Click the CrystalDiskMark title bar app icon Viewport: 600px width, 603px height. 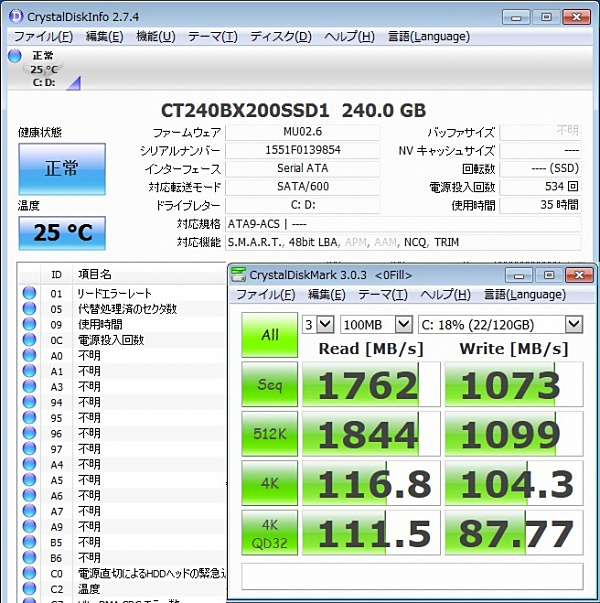pos(238,275)
